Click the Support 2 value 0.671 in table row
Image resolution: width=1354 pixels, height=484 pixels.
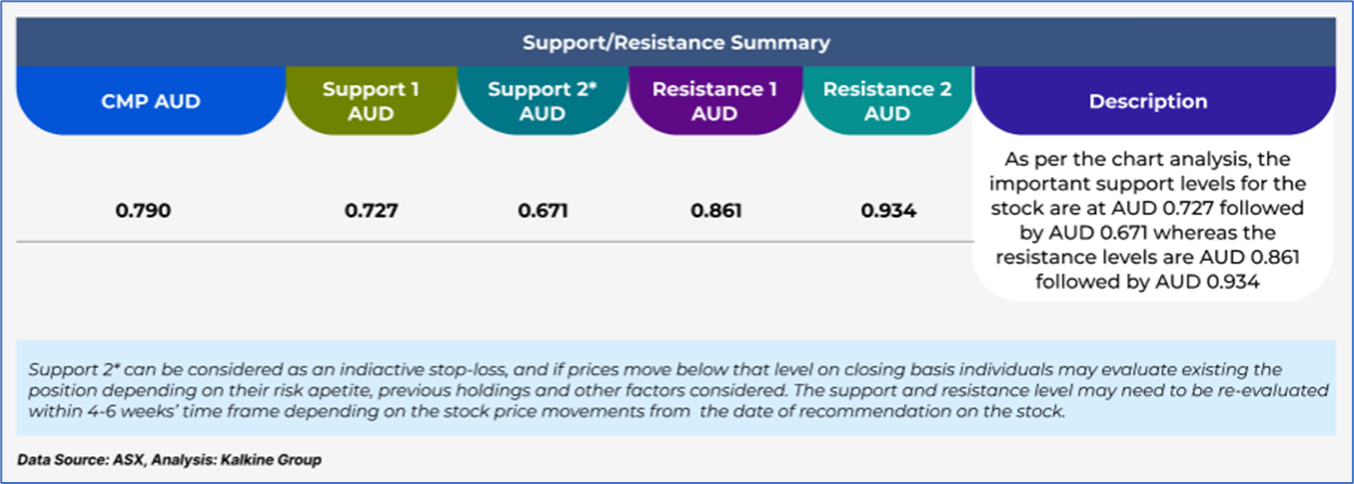(x=543, y=212)
